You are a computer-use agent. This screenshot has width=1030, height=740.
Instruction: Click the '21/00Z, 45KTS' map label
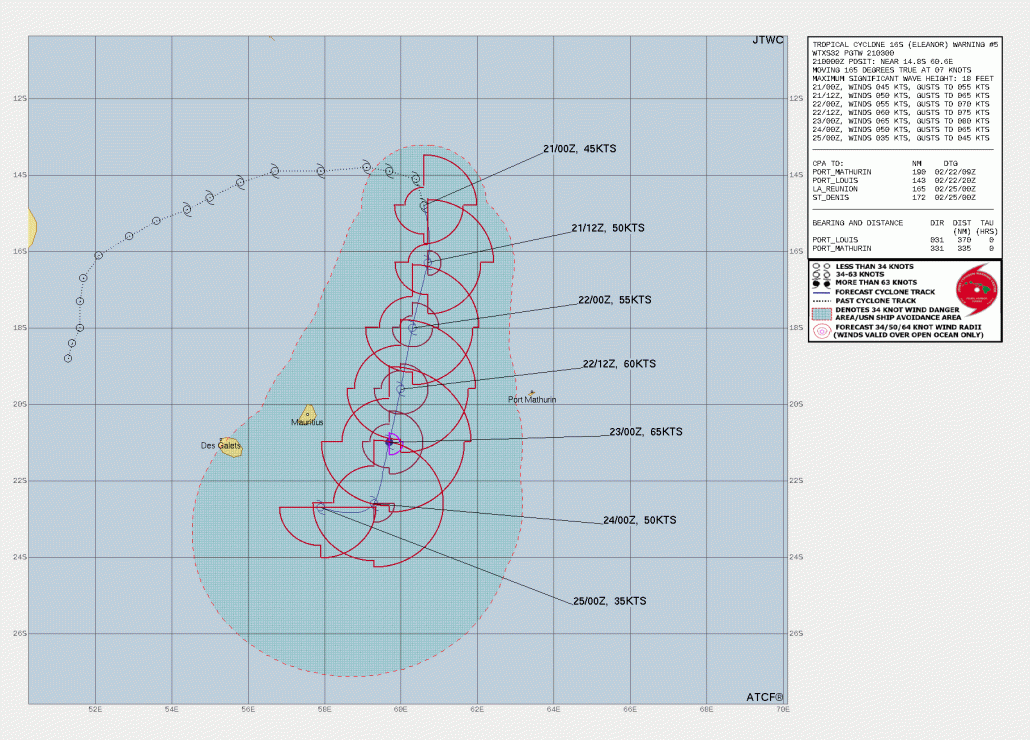[x=579, y=149]
